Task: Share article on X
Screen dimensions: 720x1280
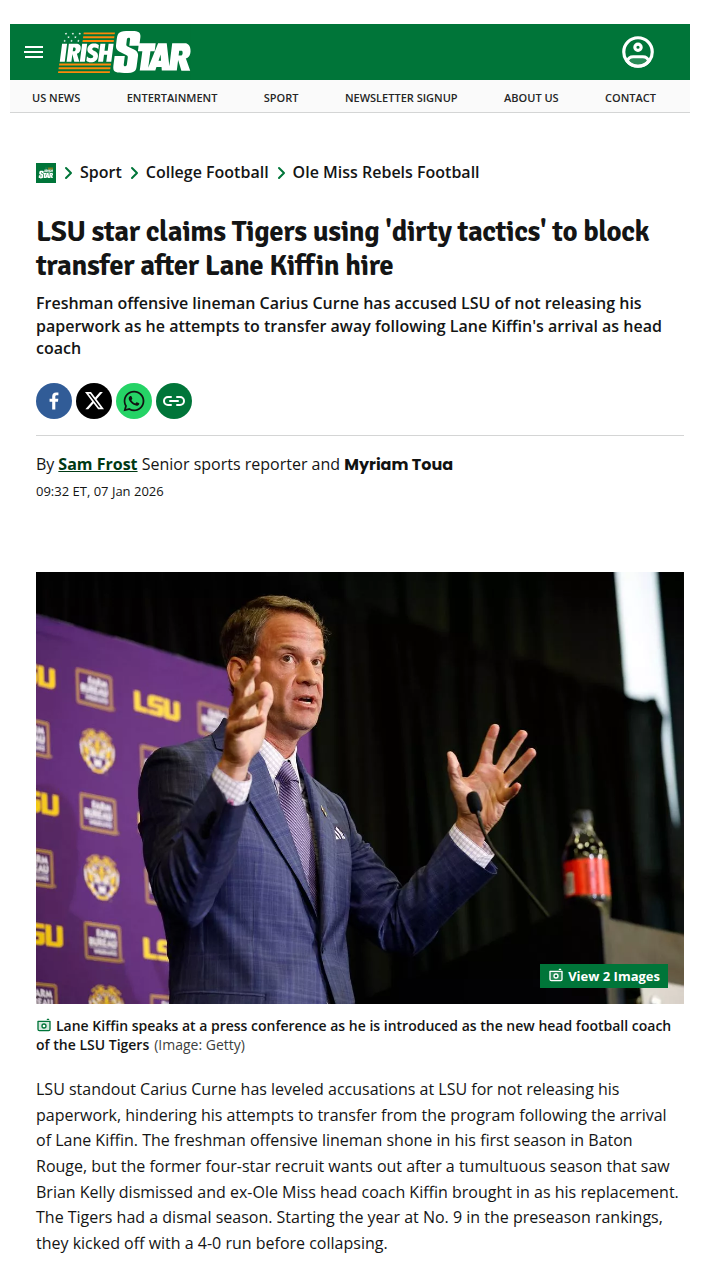Action: pos(94,401)
